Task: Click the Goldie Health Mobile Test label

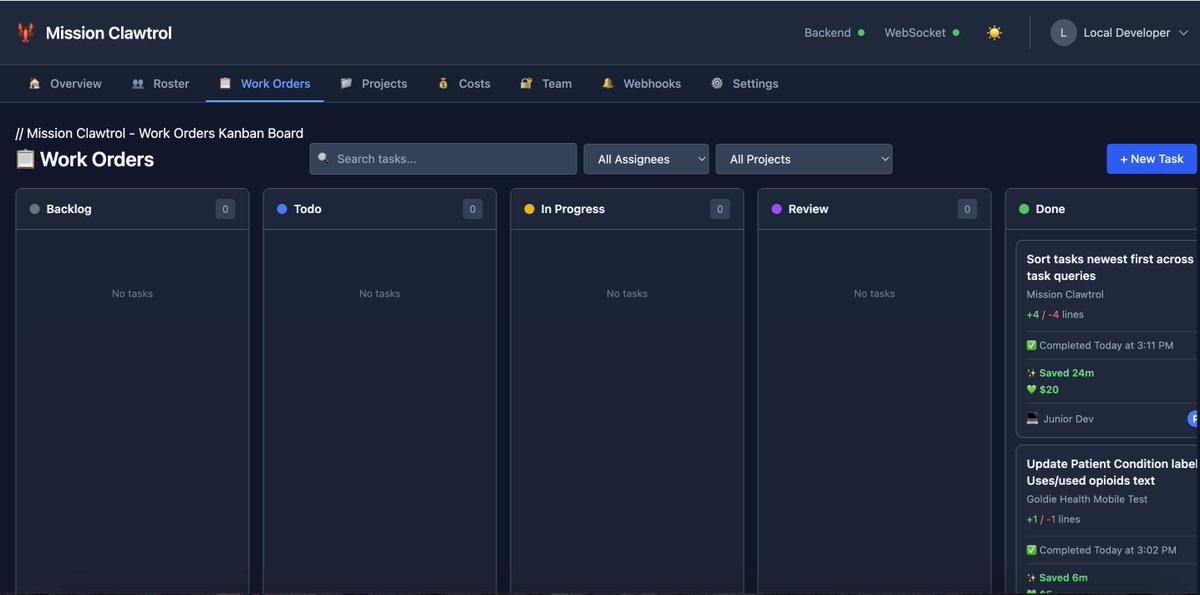Action: (1087, 499)
